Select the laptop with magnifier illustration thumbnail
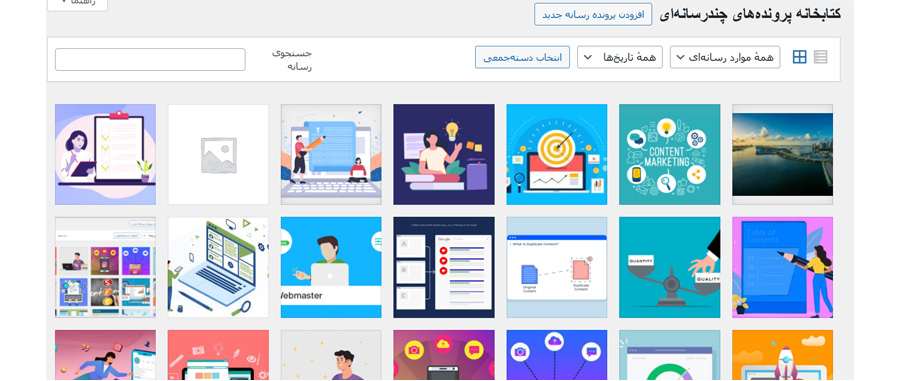This screenshot has width=900, height=381. coord(218,267)
